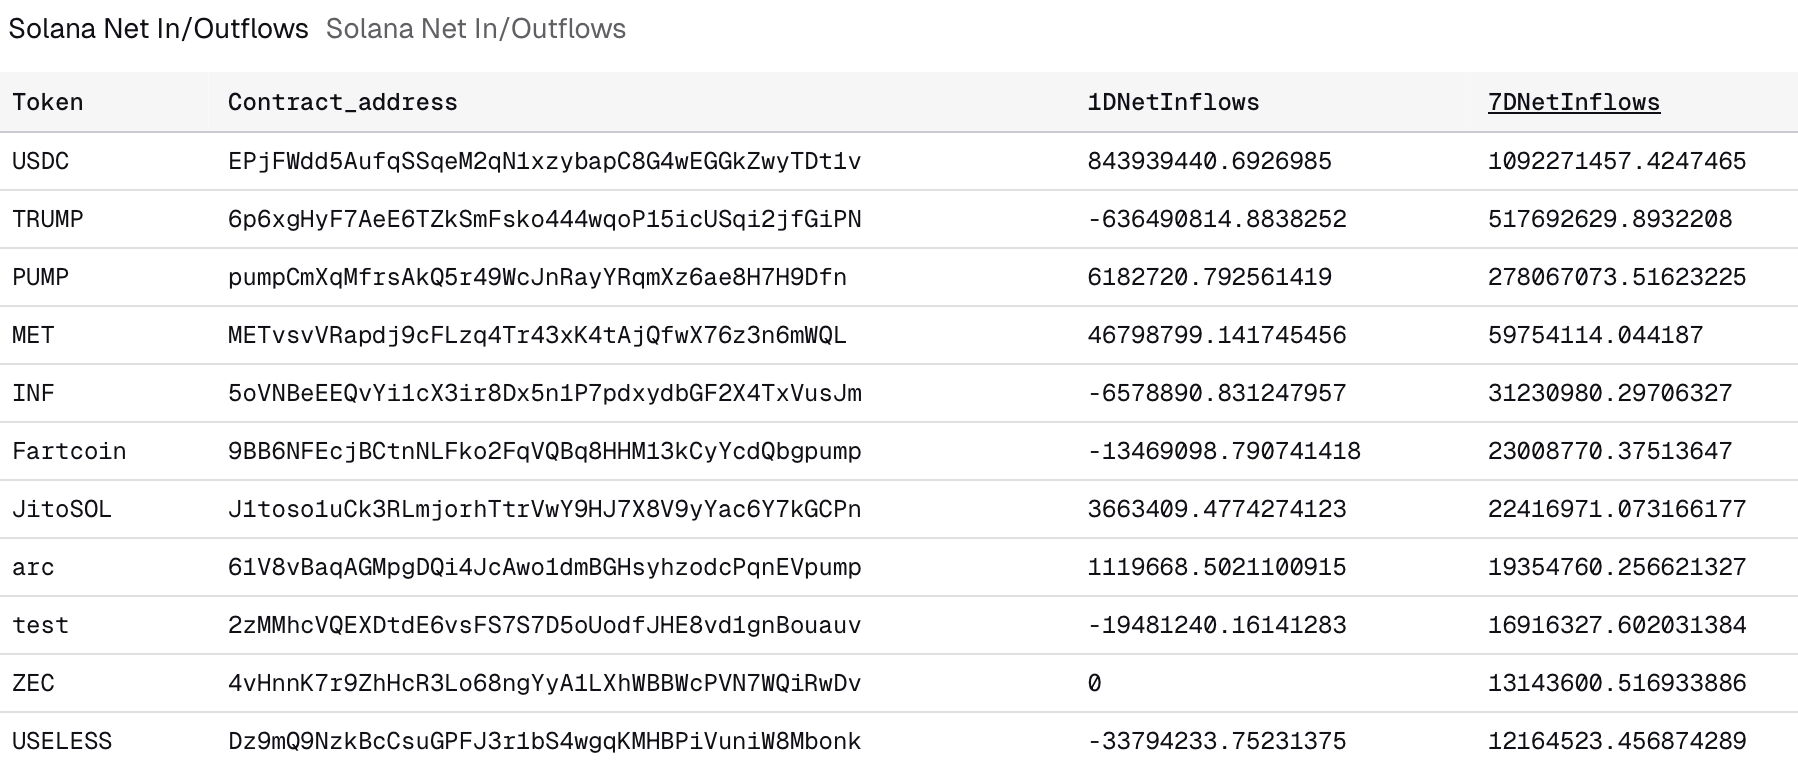Select test 1D value -19481240.16141283

click(1217, 625)
